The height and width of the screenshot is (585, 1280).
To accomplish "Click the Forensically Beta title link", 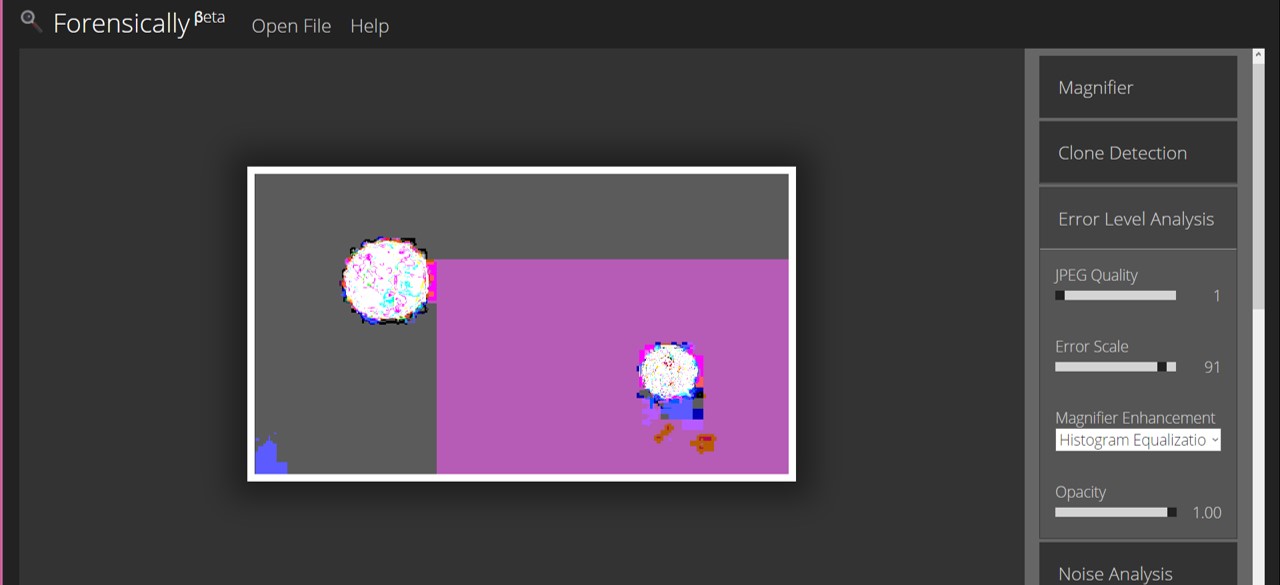I will [138, 23].
